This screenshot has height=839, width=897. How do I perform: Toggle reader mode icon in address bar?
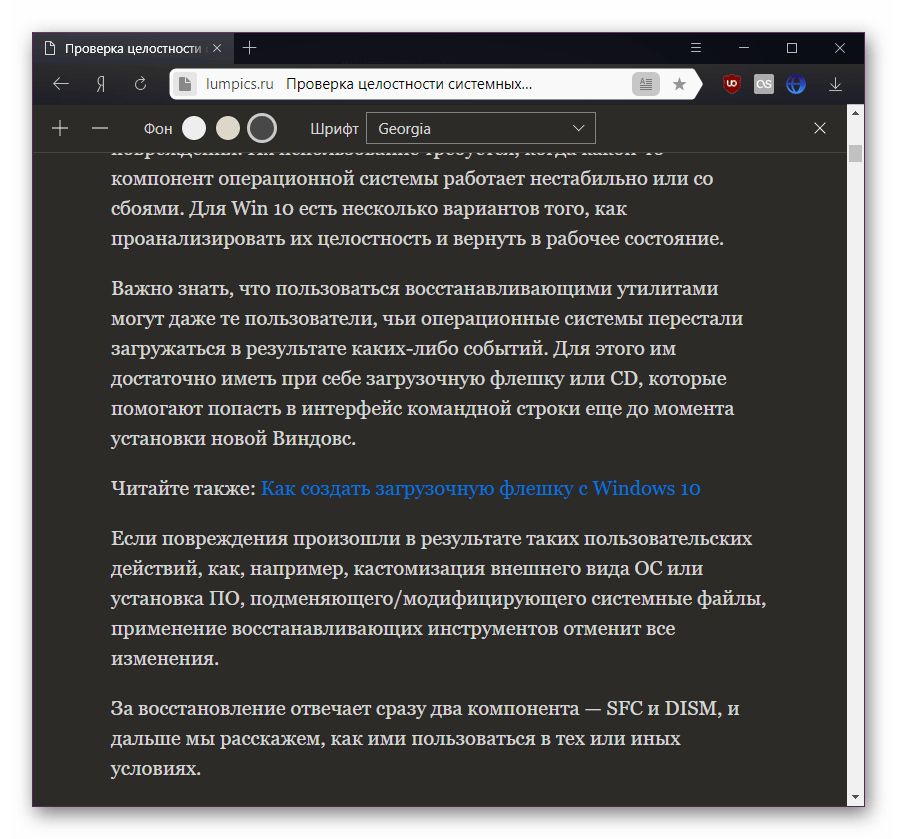[x=646, y=85]
